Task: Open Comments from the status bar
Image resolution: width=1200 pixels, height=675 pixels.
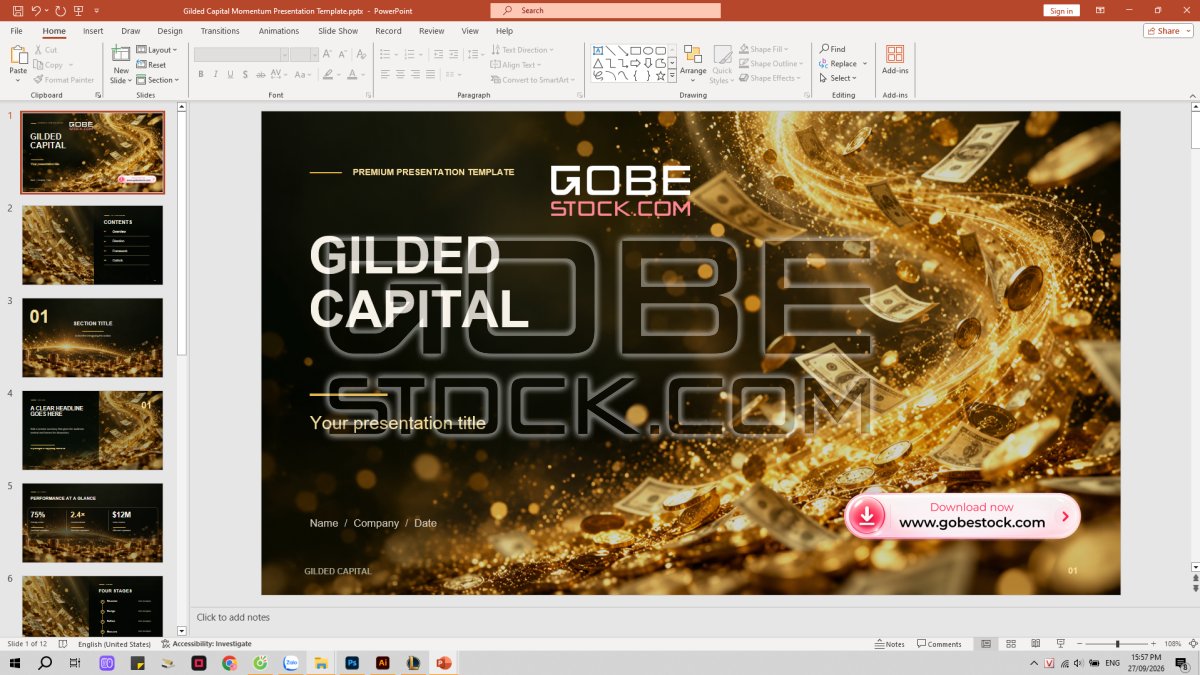Action: click(x=939, y=644)
